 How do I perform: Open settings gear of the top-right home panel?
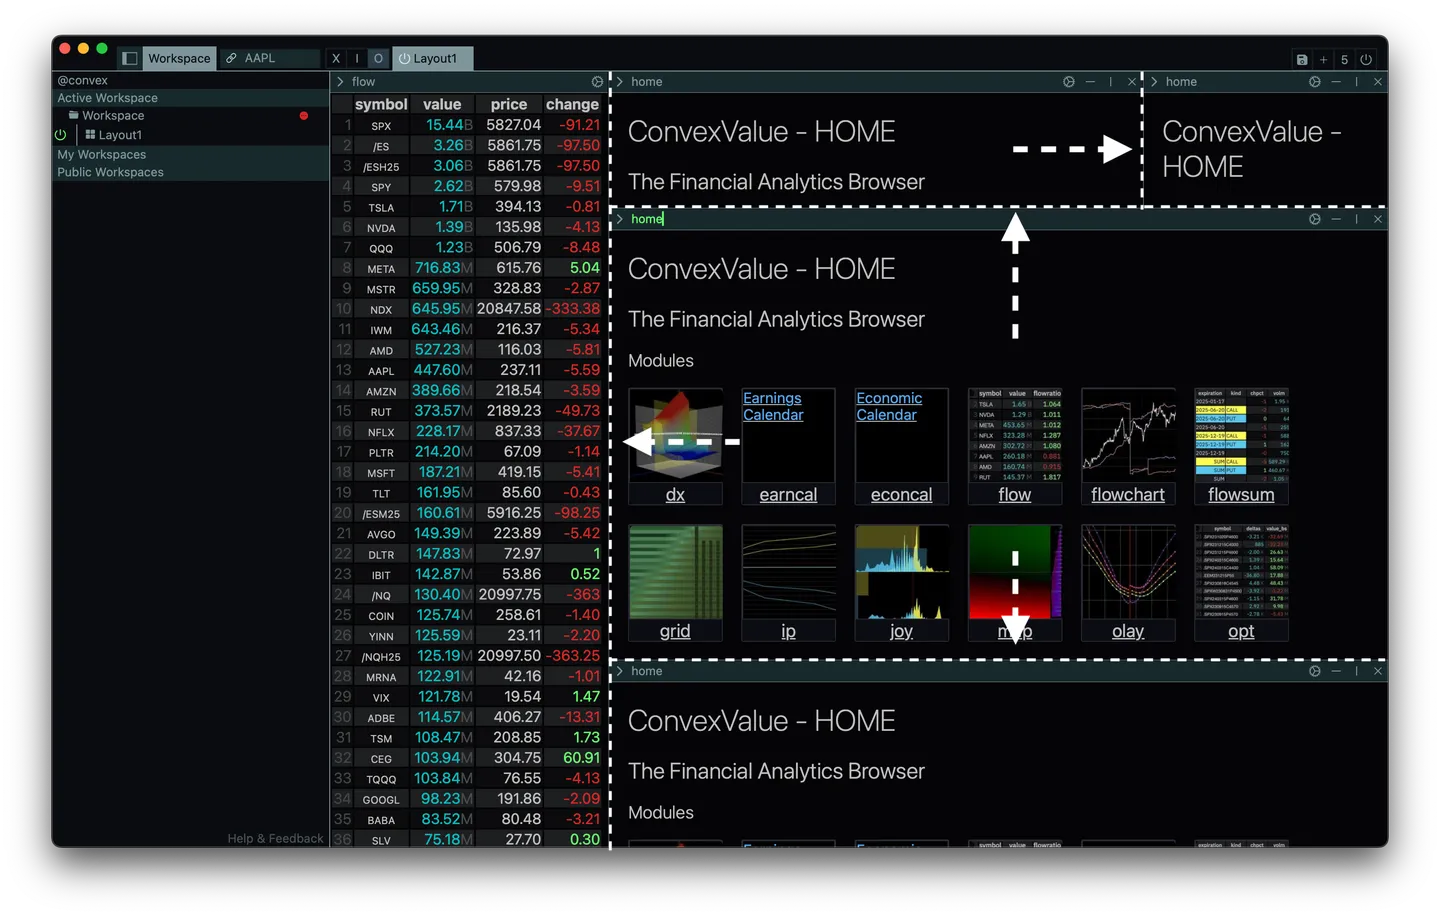click(1315, 82)
